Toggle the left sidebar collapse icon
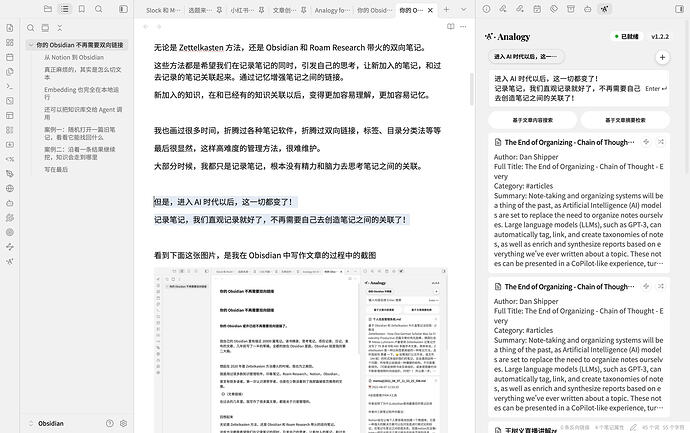 tap(123, 9)
